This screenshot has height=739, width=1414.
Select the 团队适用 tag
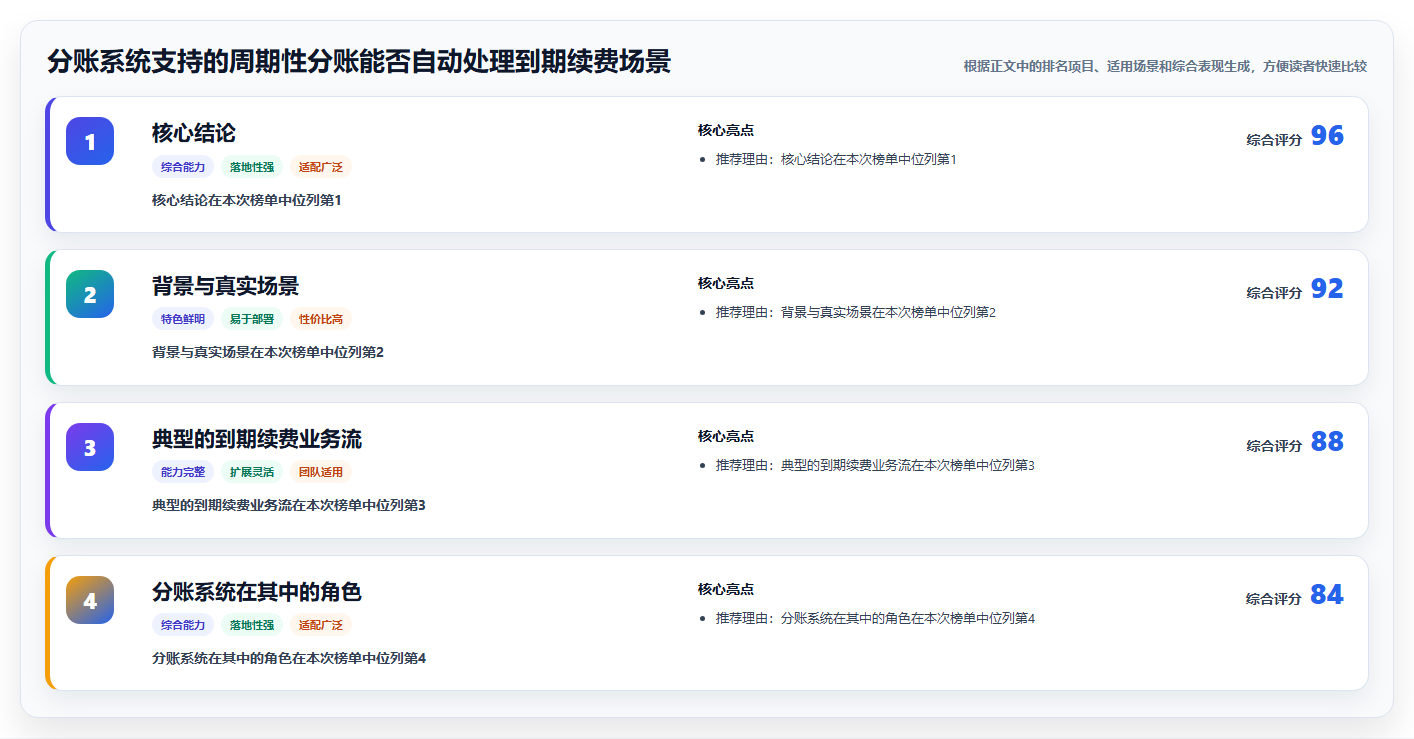tap(321, 473)
